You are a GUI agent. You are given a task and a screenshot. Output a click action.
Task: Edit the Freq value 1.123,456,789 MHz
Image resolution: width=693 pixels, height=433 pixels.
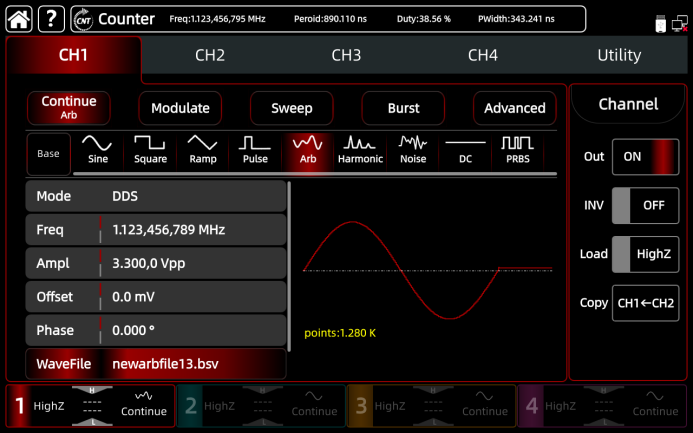(x=169, y=230)
